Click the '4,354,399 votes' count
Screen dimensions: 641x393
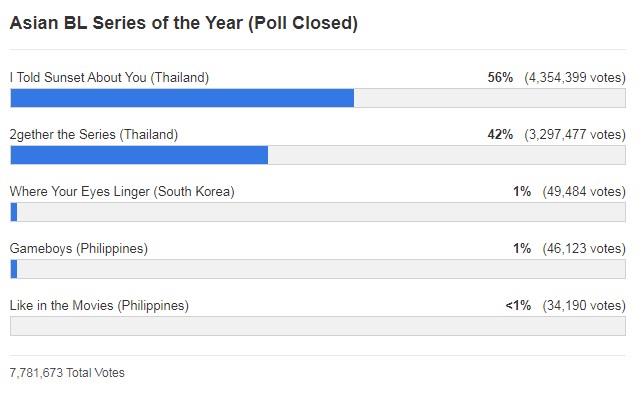point(575,78)
